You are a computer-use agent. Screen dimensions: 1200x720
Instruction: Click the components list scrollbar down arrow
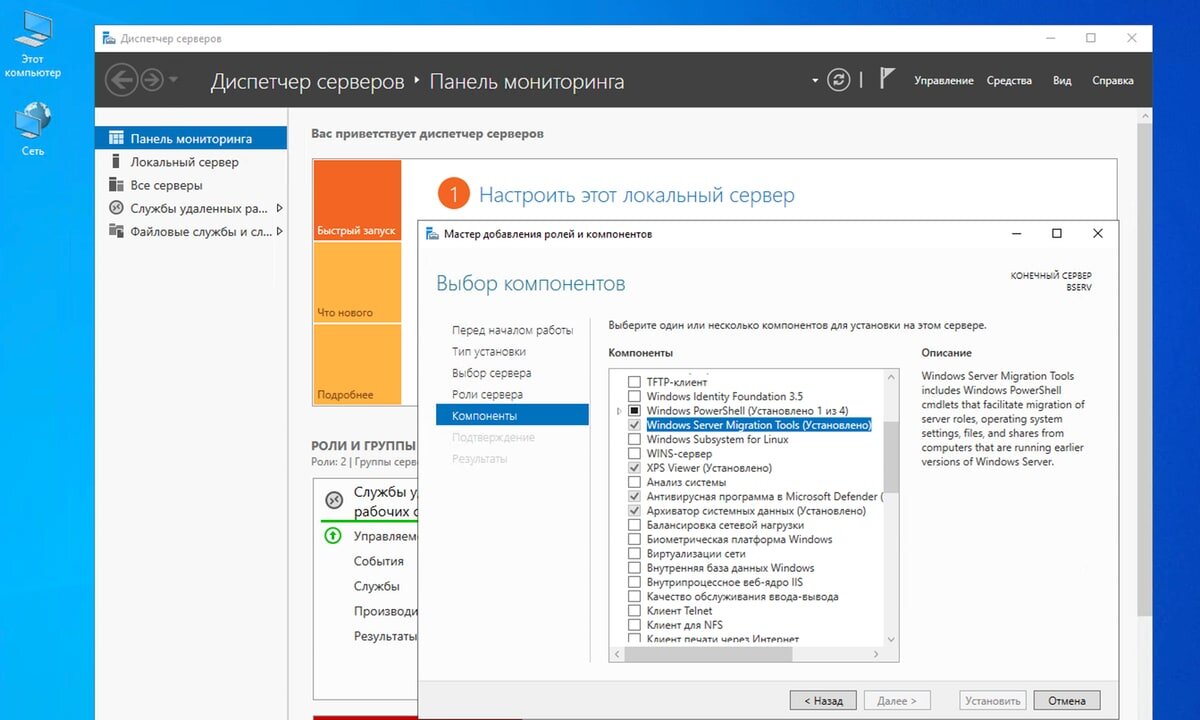(x=890, y=640)
